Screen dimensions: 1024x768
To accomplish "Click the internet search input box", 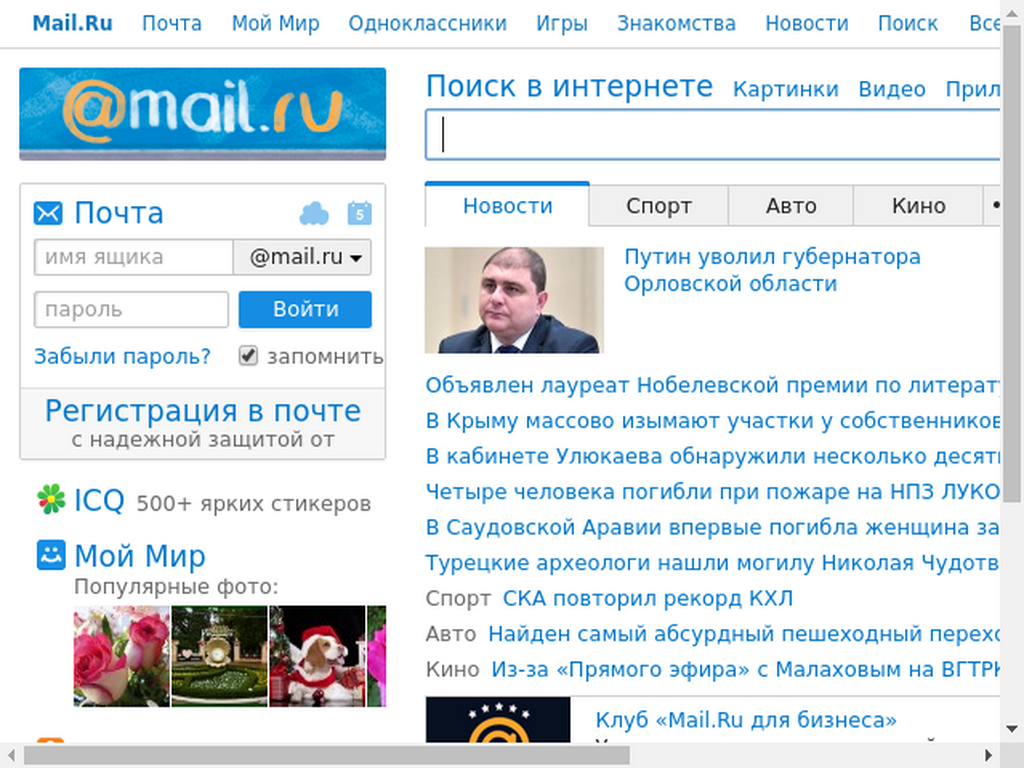I will coord(712,135).
